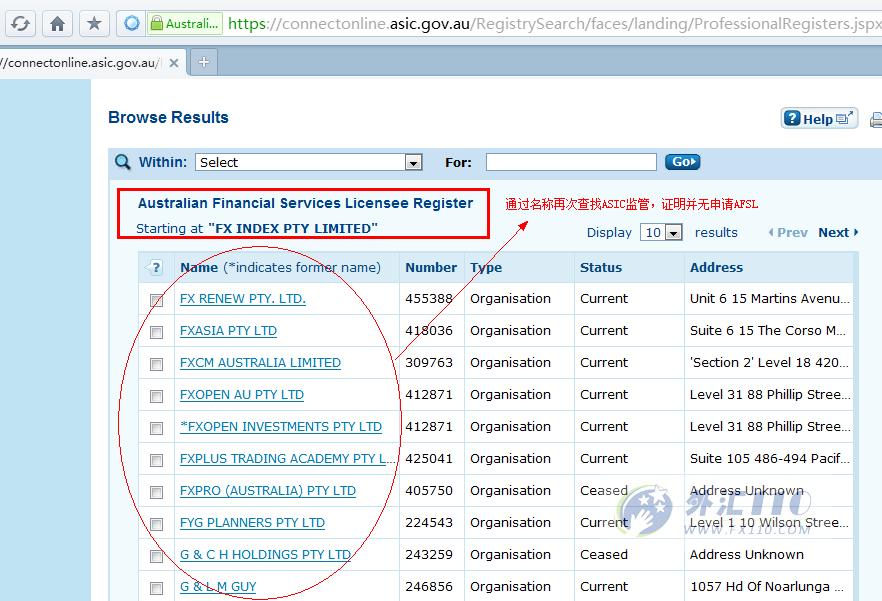The width and height of the screenshot is (882, 601).
Task: Open the Display results count dropdown
Action: pyautogui.click(x=661, y=232)
